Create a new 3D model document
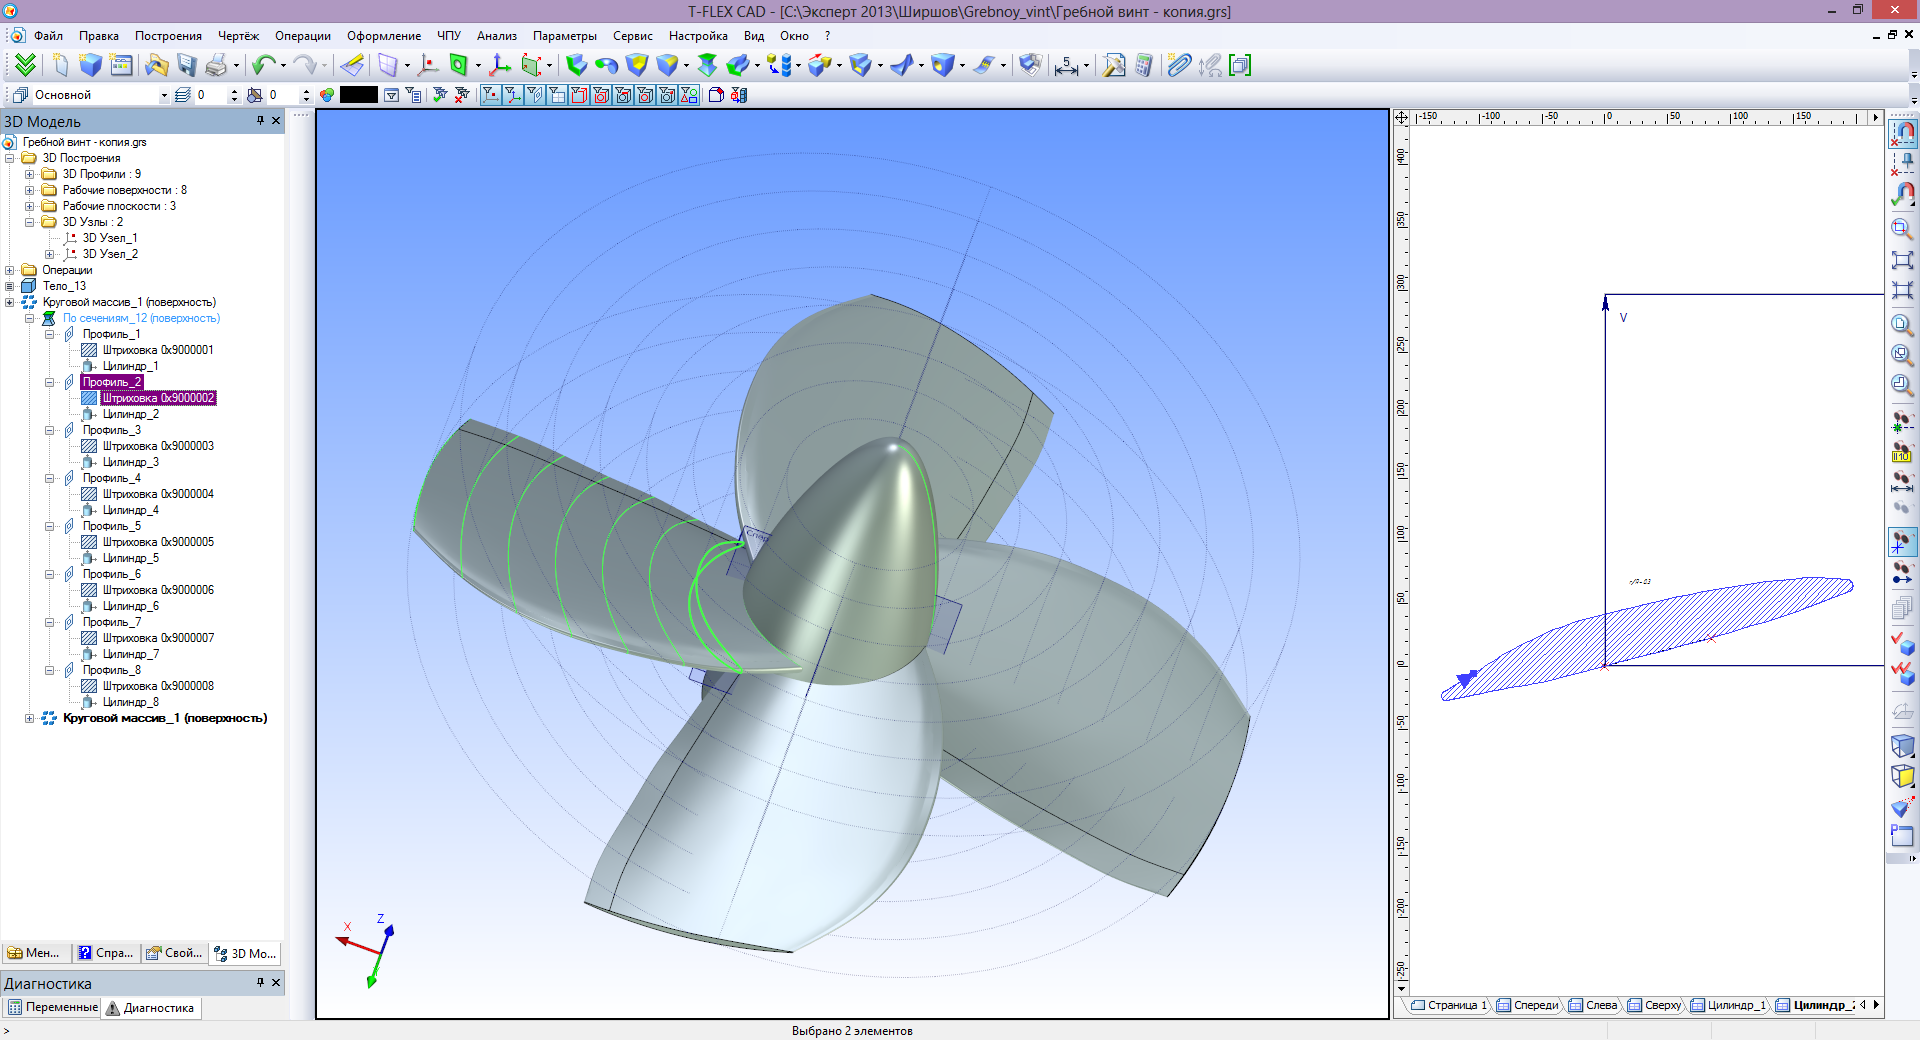This screenshot has width=1920, height=1040. pos(91,65)
